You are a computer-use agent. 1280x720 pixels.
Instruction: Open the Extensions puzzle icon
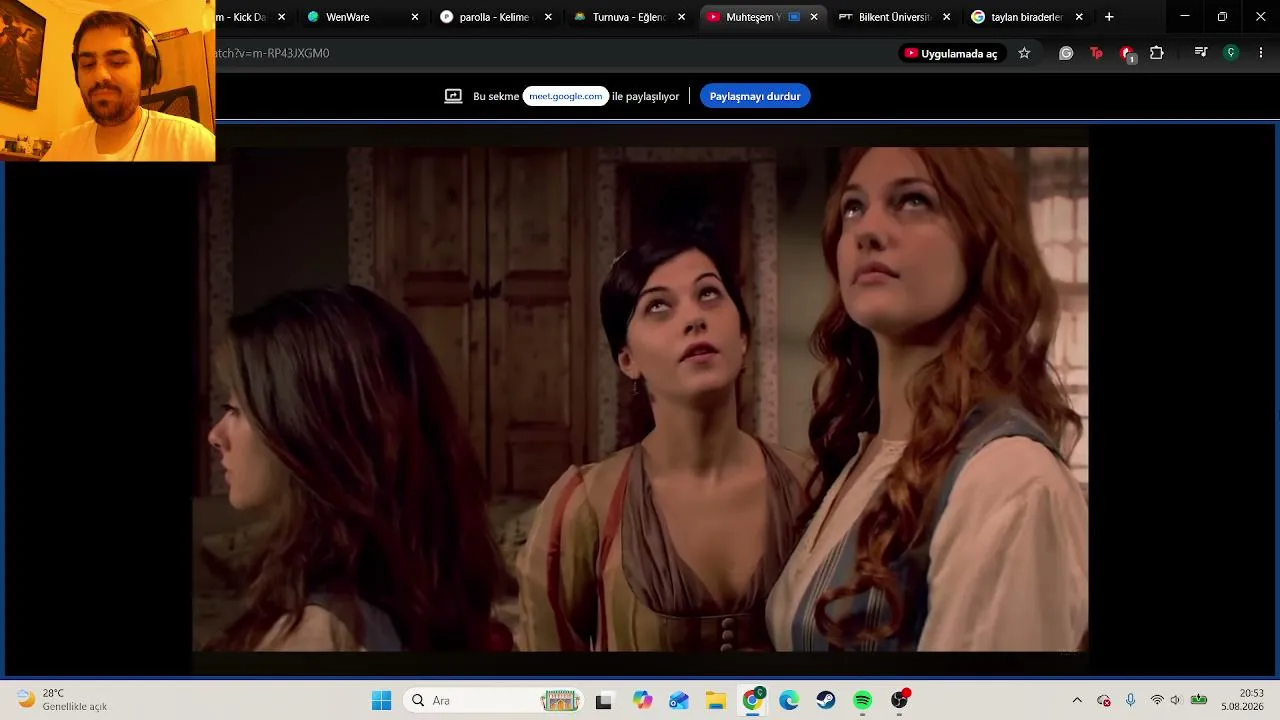[1157, 53]
